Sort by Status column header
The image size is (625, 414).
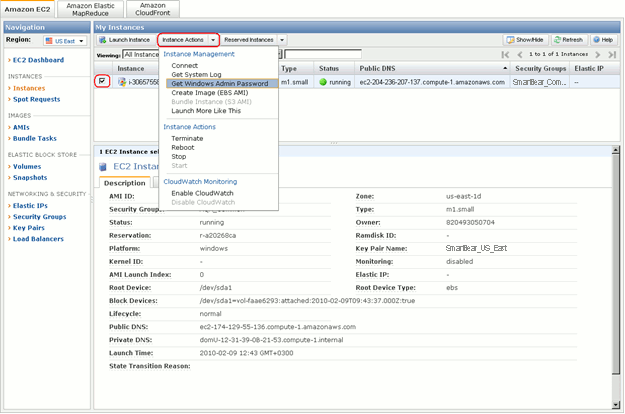[x=334, y=69]
